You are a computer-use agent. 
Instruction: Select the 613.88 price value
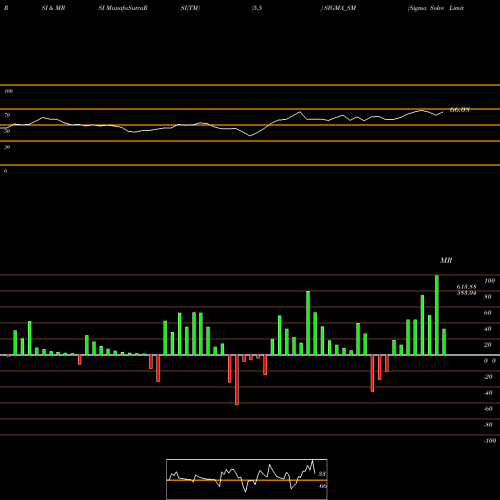click(466, 287)
